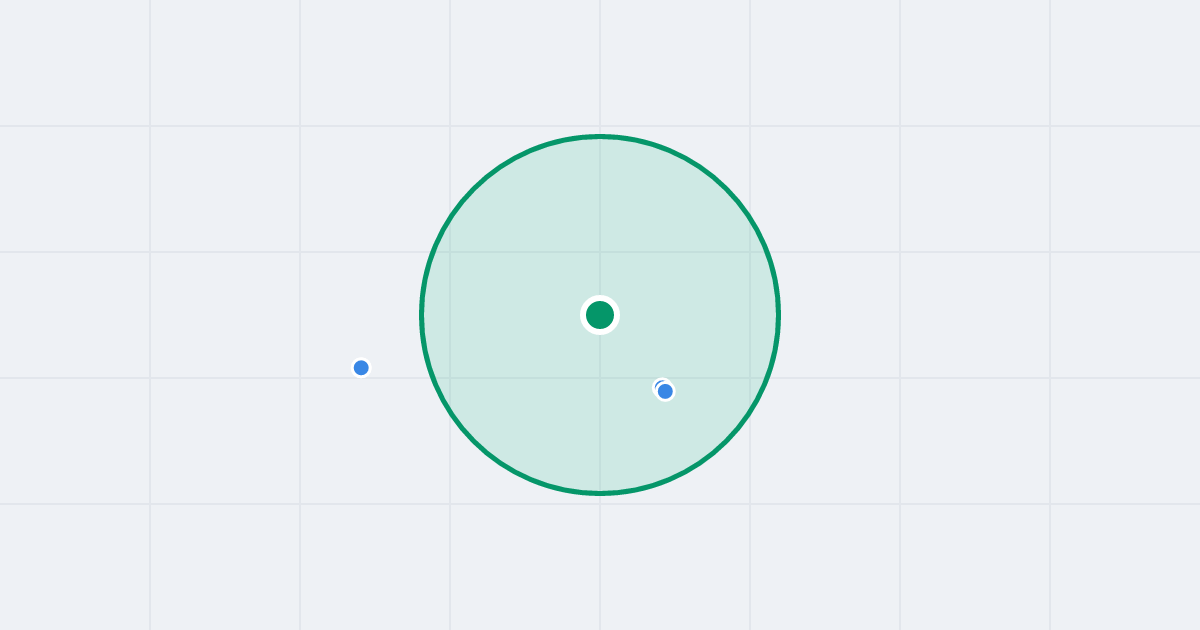Select the front blue dot inside the circle
This screenshot has width=1200, height=630.
(x=665, y=391)
